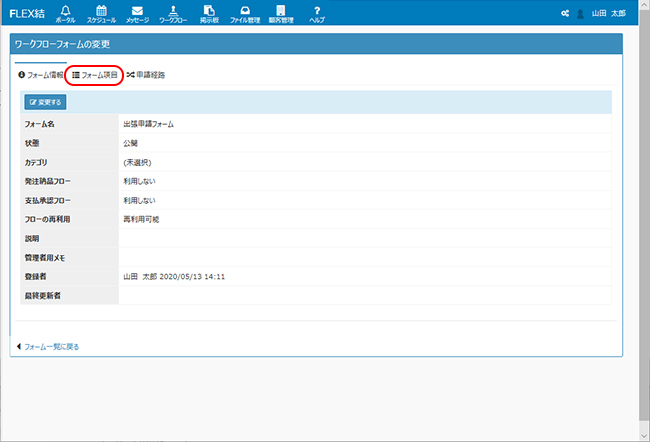Click the フローの再利用 row label

click(47, 219)
